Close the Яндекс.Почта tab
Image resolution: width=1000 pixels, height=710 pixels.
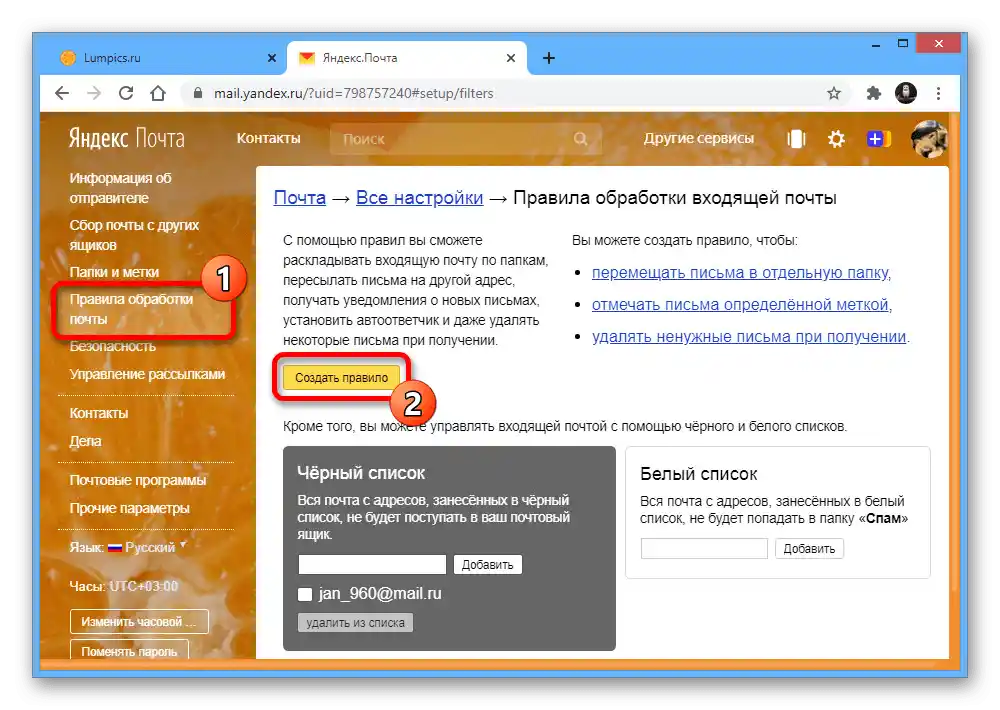(511, 58)
